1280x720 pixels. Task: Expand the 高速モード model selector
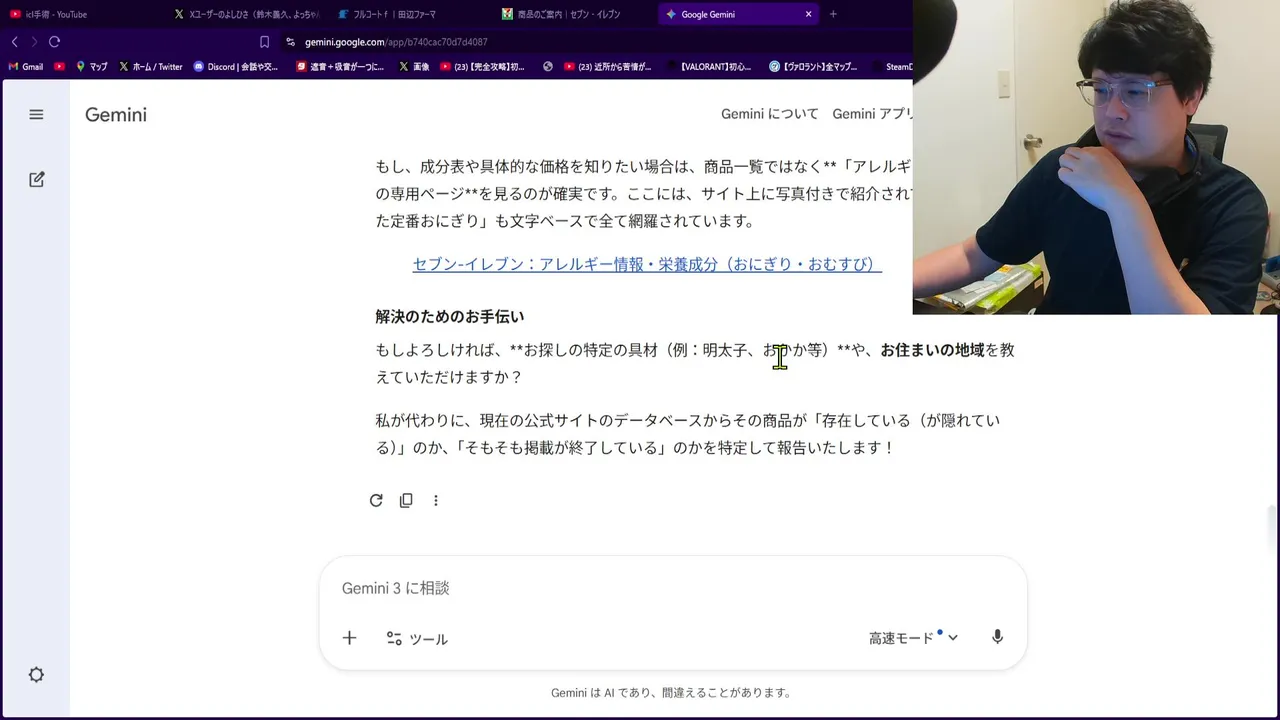(913, 638)
